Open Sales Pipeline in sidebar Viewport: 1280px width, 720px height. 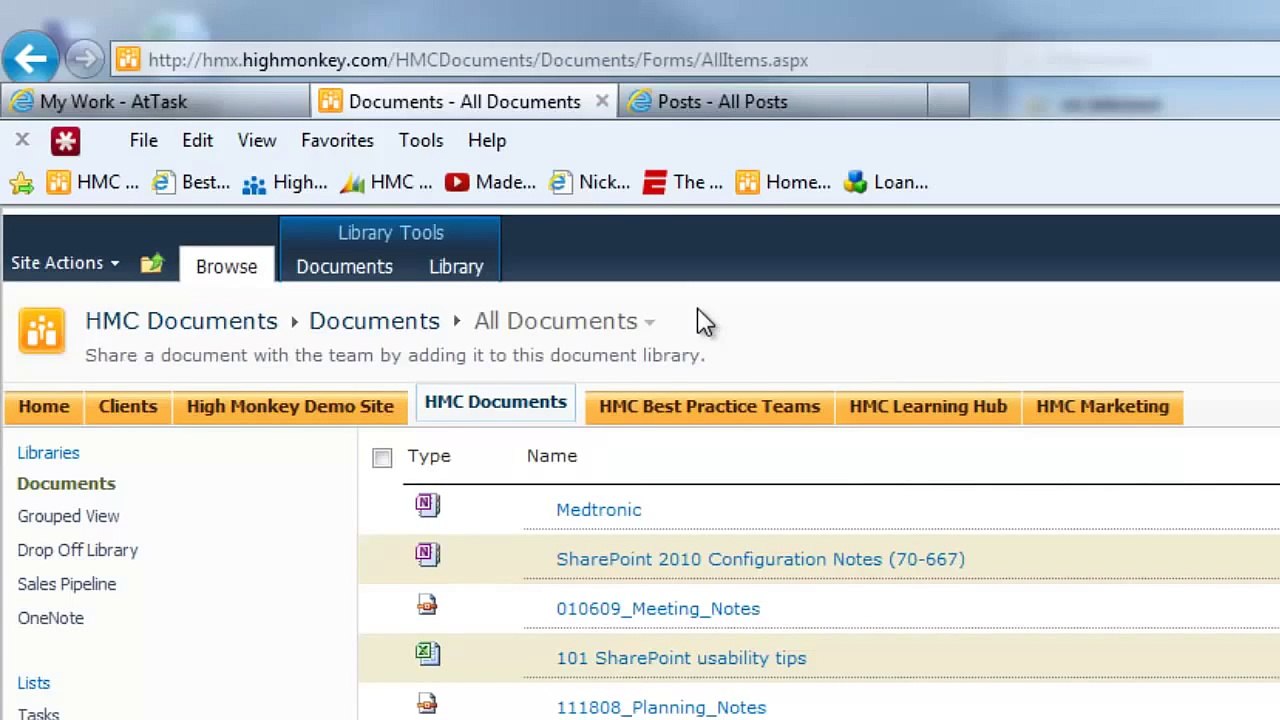66,584
